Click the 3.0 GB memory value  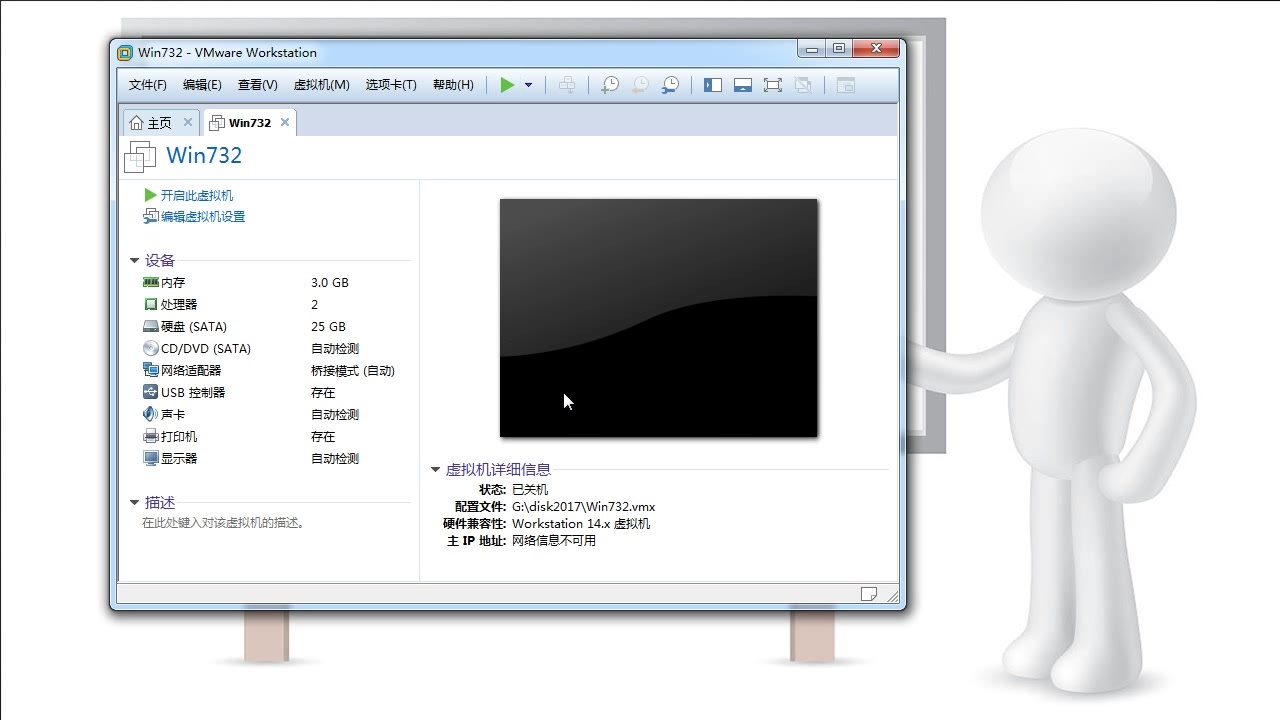click(330, 283)
